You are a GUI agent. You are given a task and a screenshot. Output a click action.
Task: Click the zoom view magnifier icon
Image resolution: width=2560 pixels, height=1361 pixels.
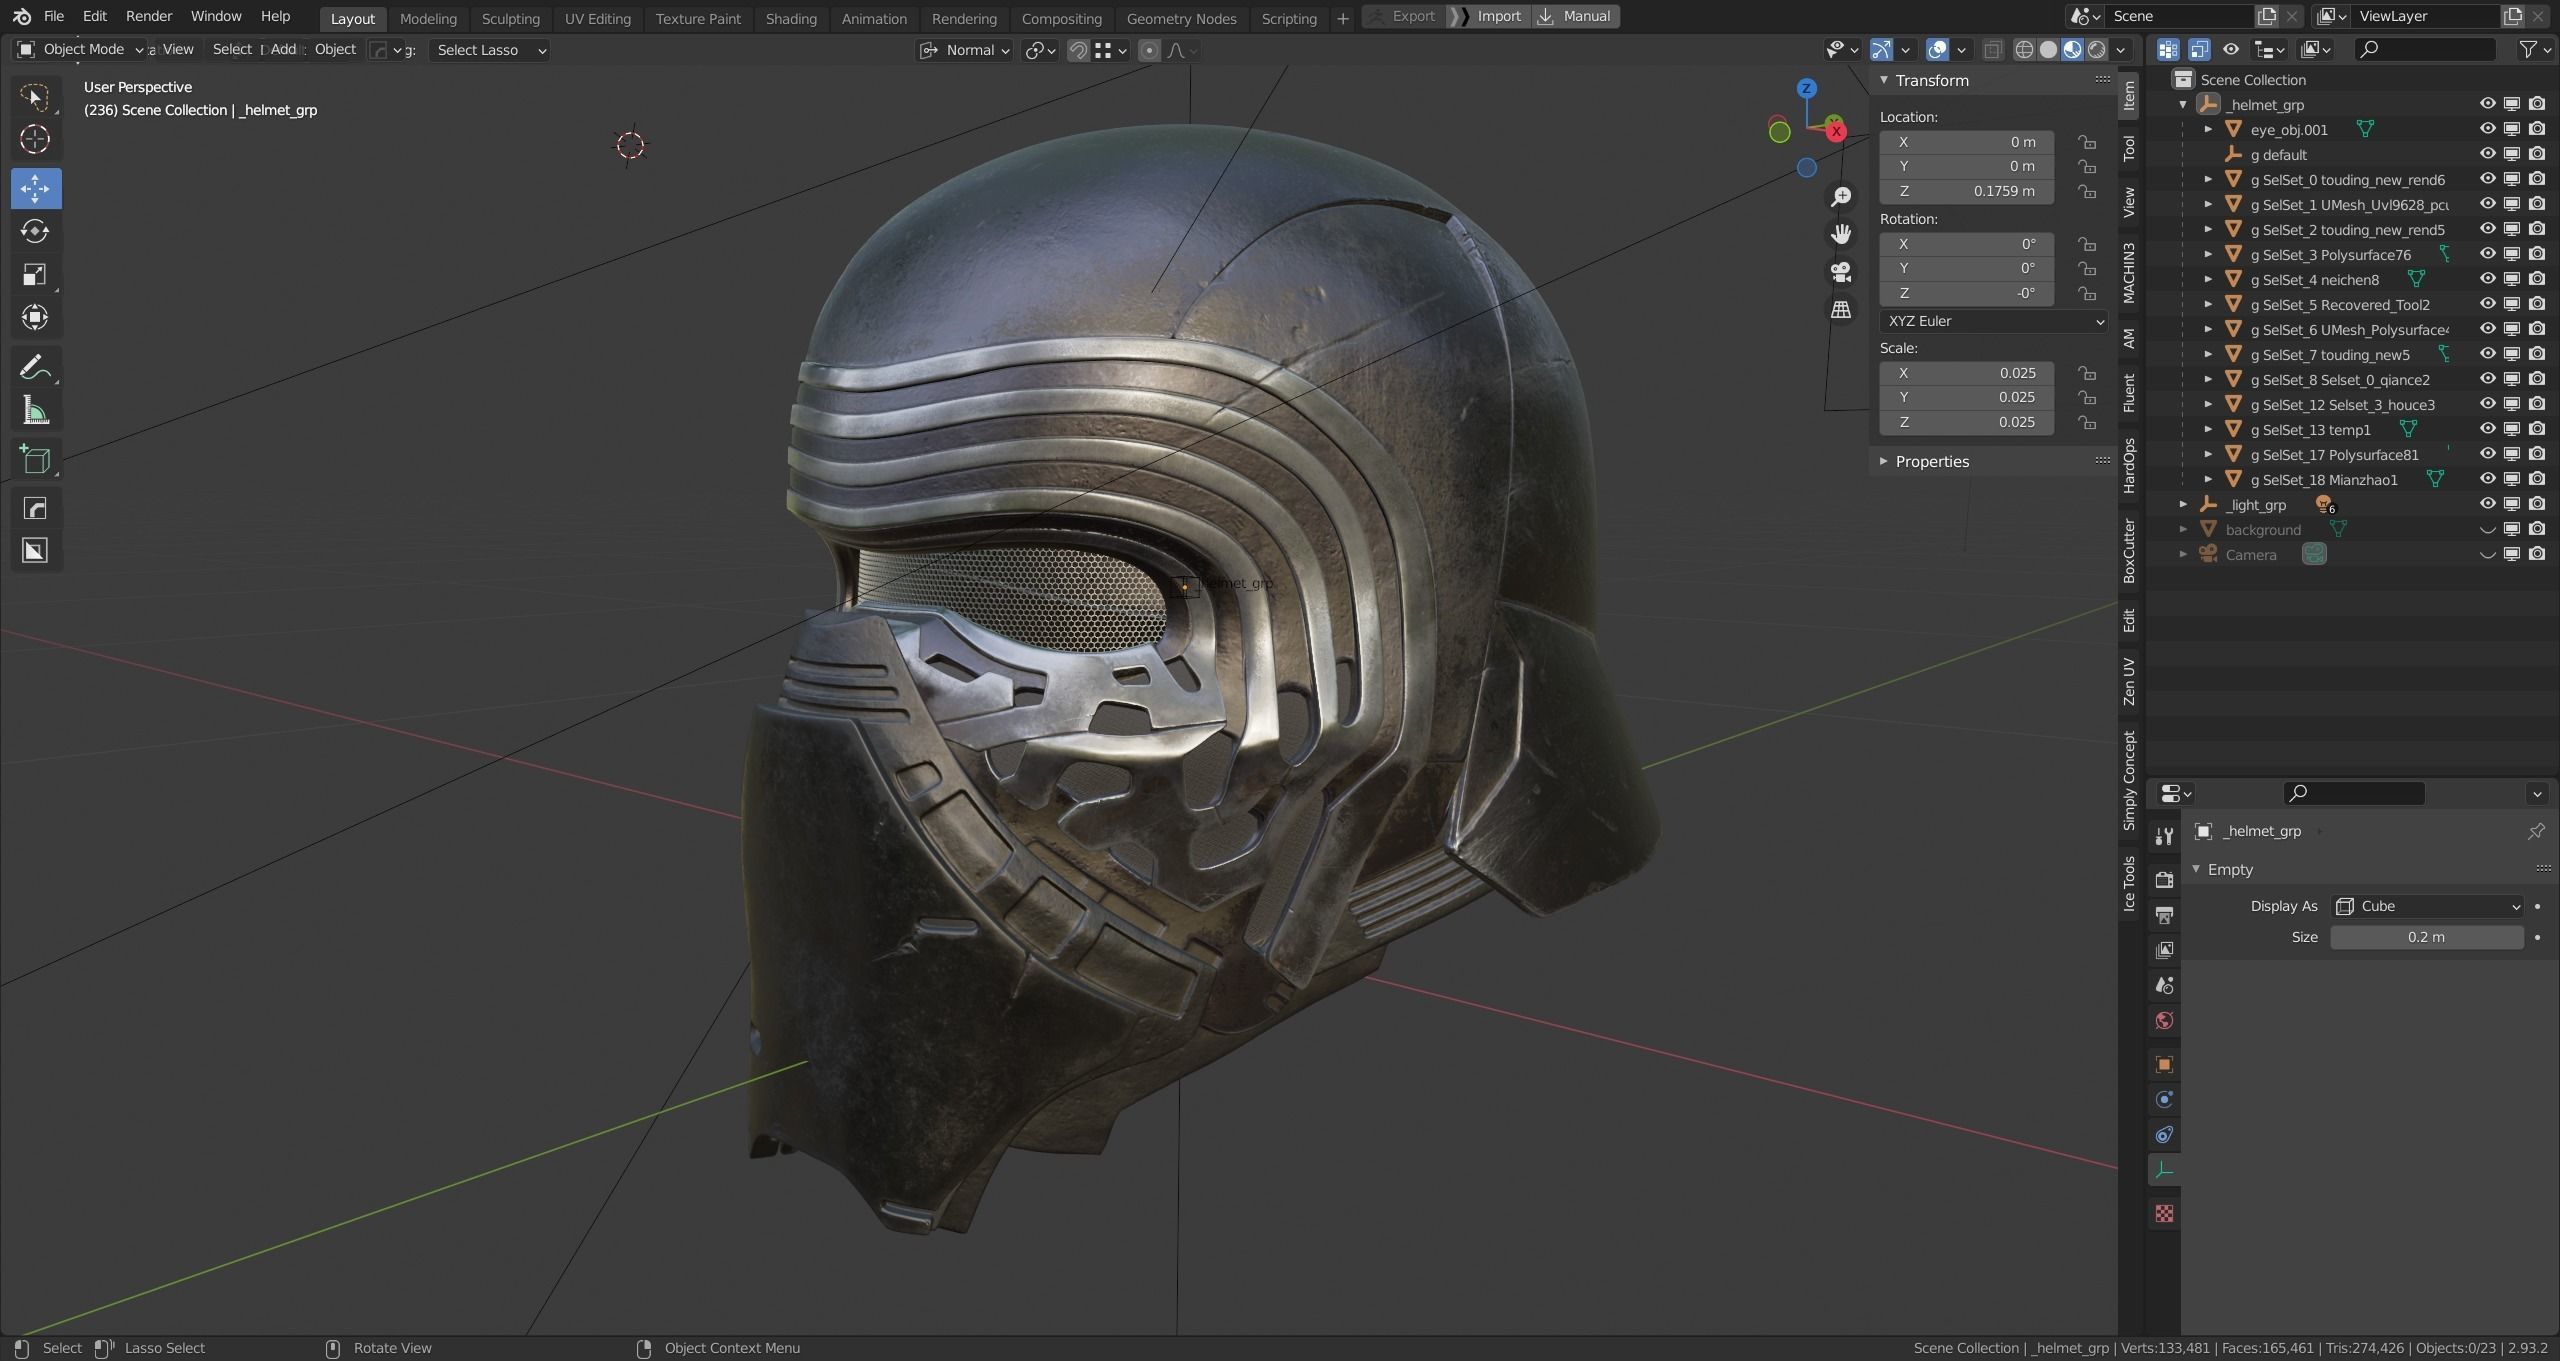pos(1841,197)
